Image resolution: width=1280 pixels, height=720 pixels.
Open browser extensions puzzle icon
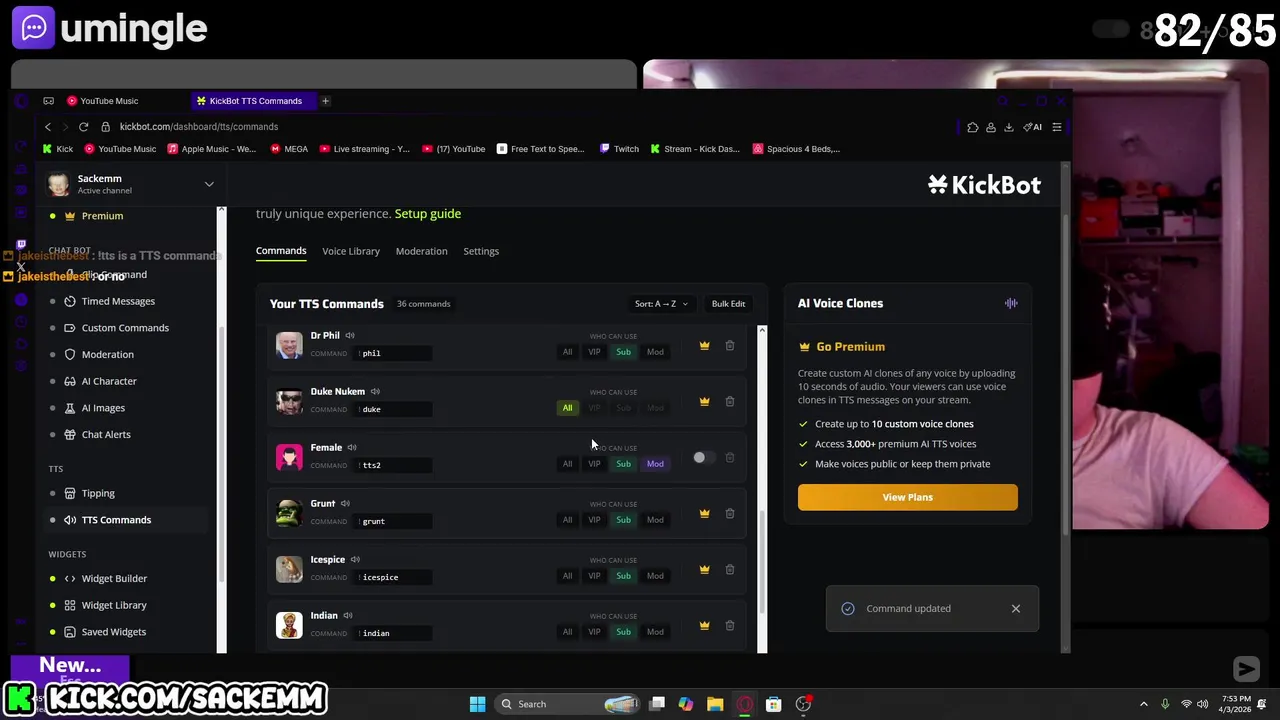pos(973,127)
